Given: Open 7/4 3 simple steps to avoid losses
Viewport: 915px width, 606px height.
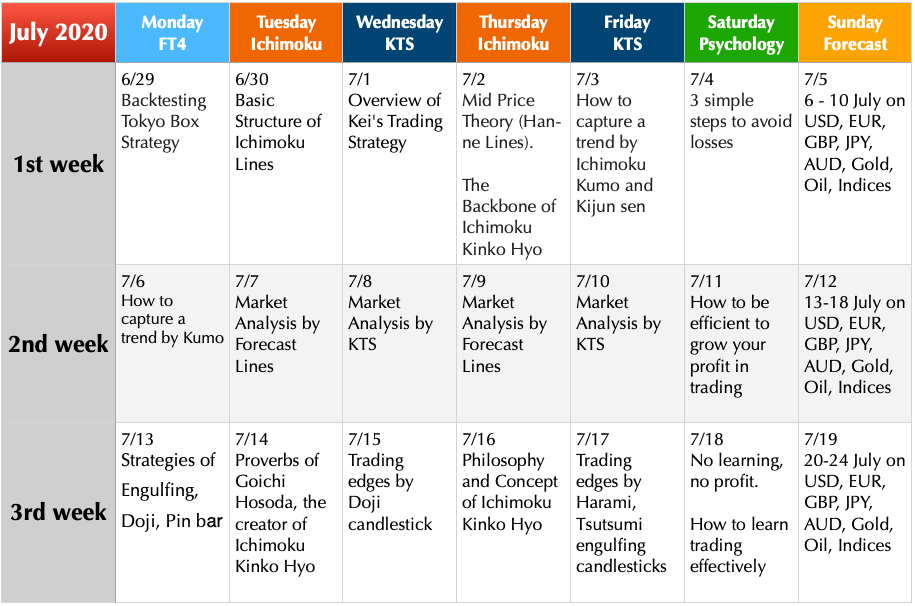Looking at the screenshot, I should pos(741,163).
